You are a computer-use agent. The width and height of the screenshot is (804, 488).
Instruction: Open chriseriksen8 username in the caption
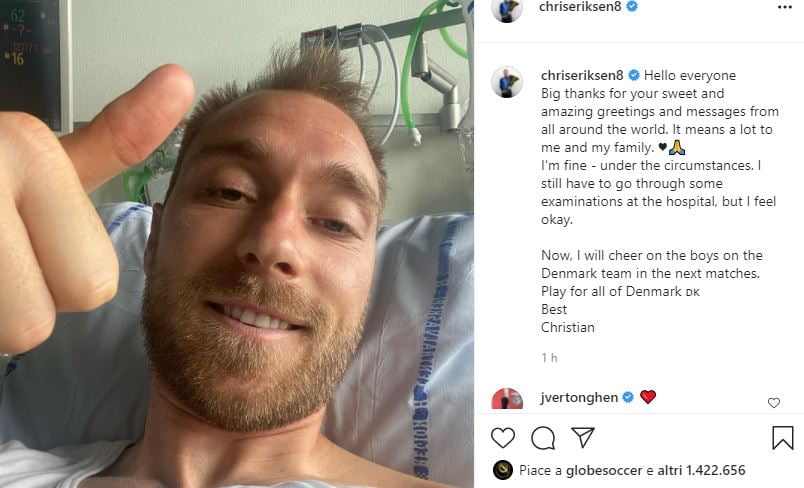coord(582,75)
